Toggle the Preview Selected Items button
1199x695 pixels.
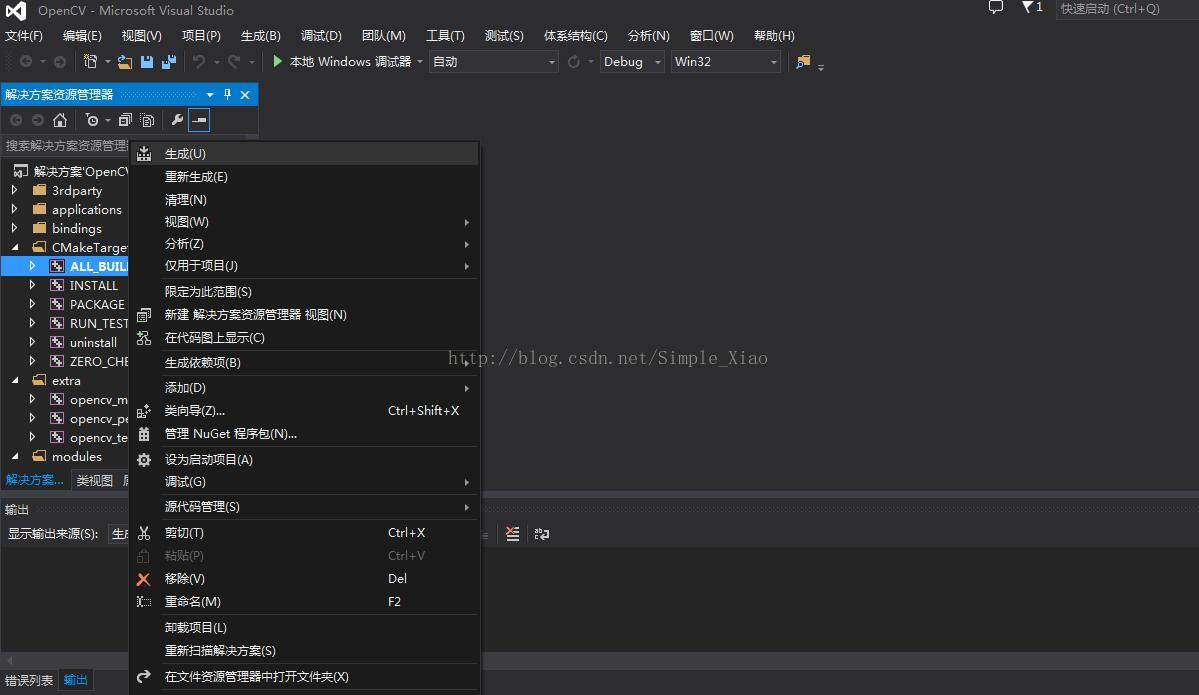coord(199,120)
